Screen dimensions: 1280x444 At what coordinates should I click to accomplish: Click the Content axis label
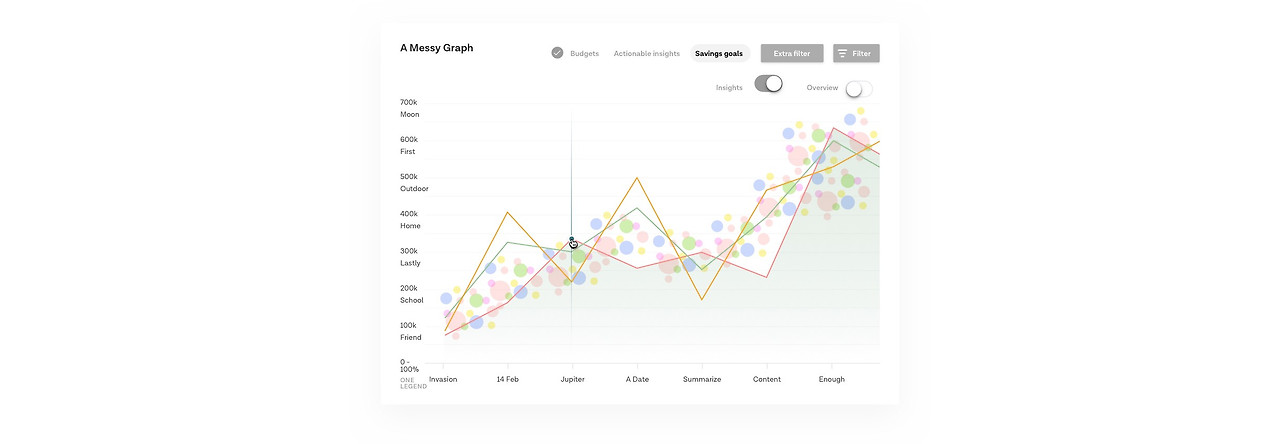(x=767, y=380)
